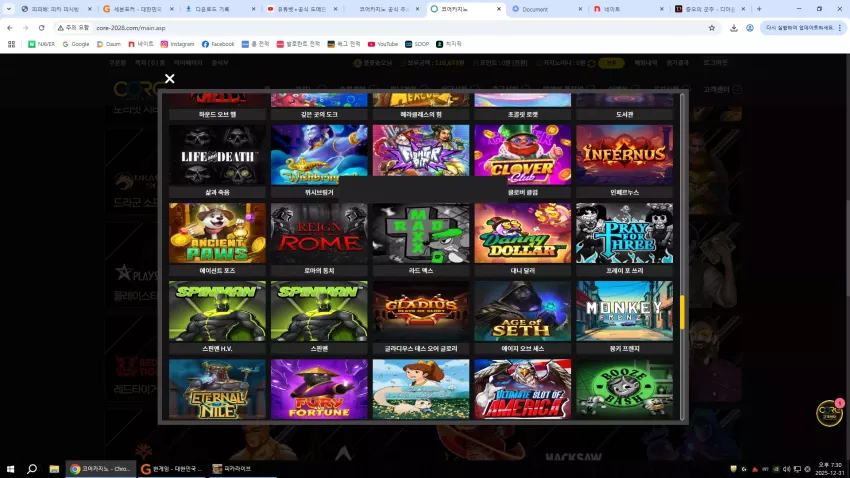This screenshot has height=478, width=850.
Task: Open the Booze Bash slot game
Action: [624, 389]
